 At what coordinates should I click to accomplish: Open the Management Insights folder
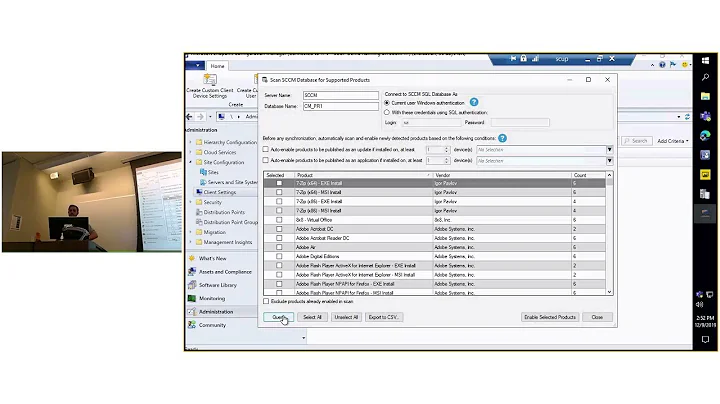[227, 242]
